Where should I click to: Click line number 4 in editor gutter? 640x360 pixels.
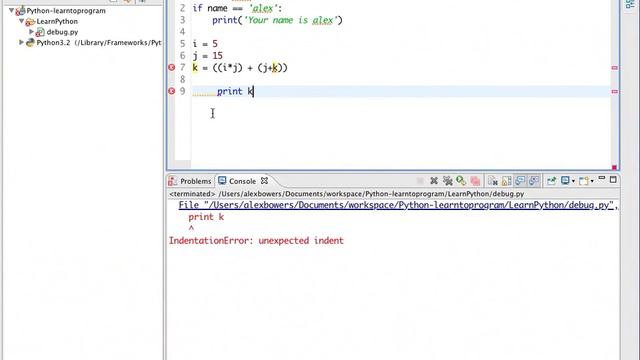tap(182, 32)
